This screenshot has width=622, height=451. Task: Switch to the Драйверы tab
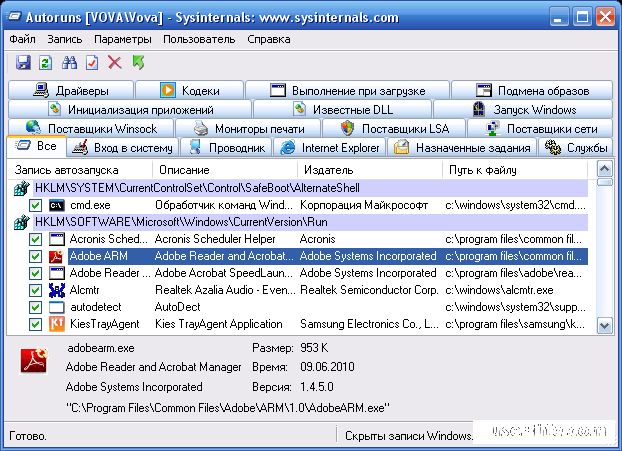pos(71,90)
